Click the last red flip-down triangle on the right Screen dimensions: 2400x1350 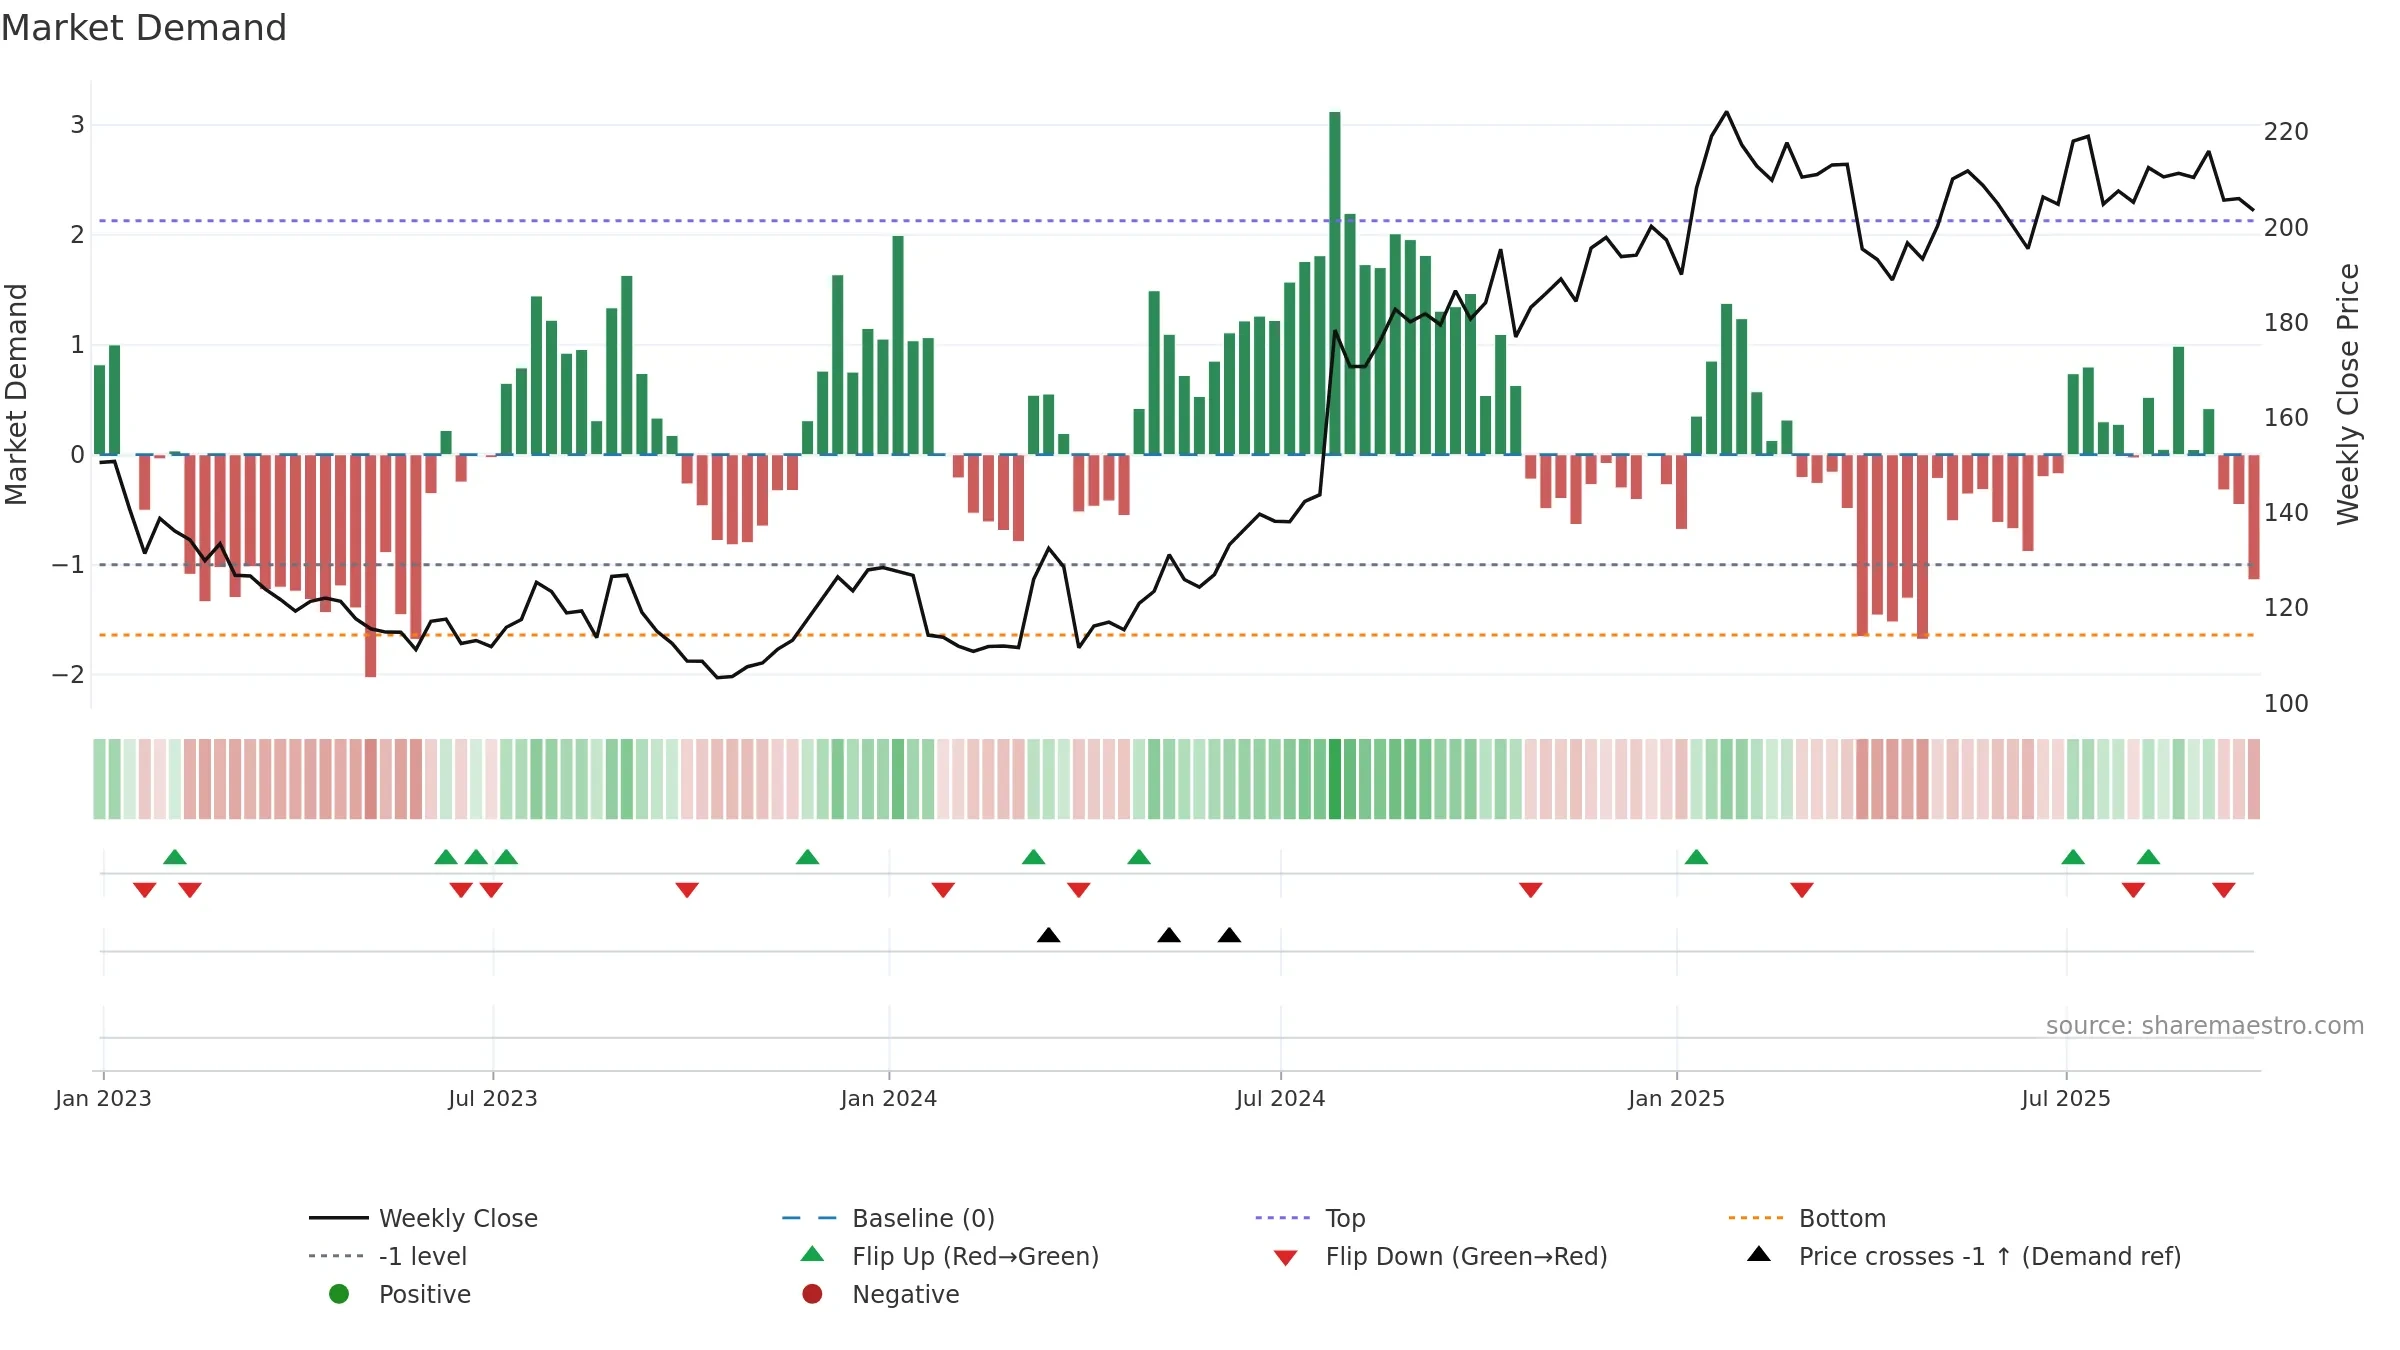point(2224,890)
